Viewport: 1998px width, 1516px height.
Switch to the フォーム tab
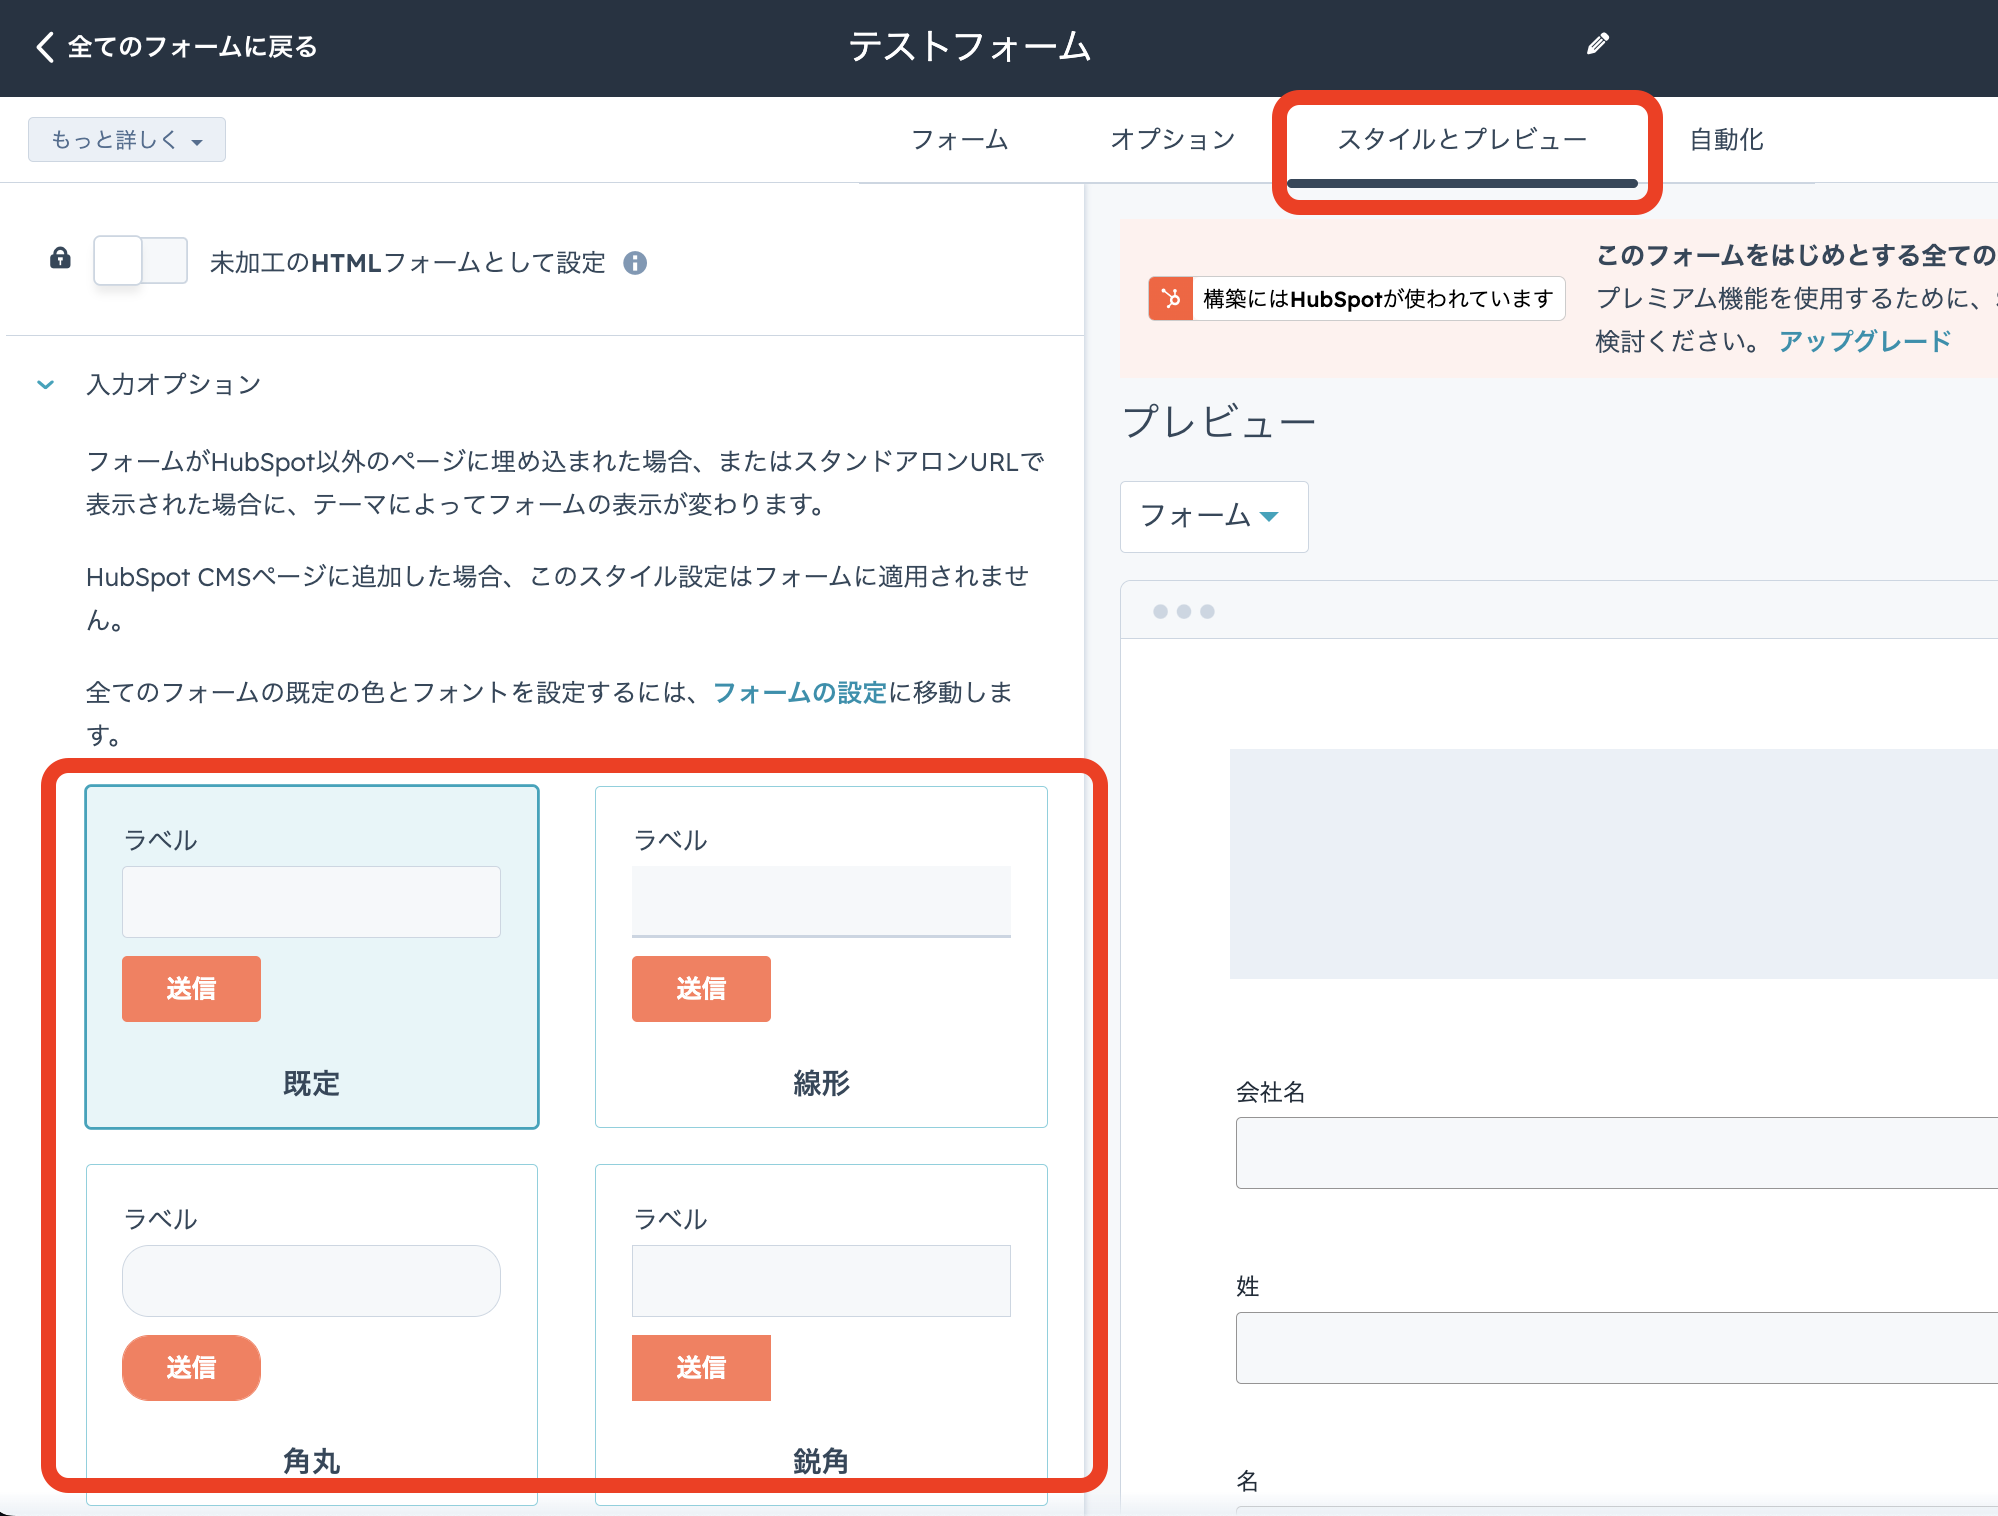pyautogui.click(x=959, y=139)
